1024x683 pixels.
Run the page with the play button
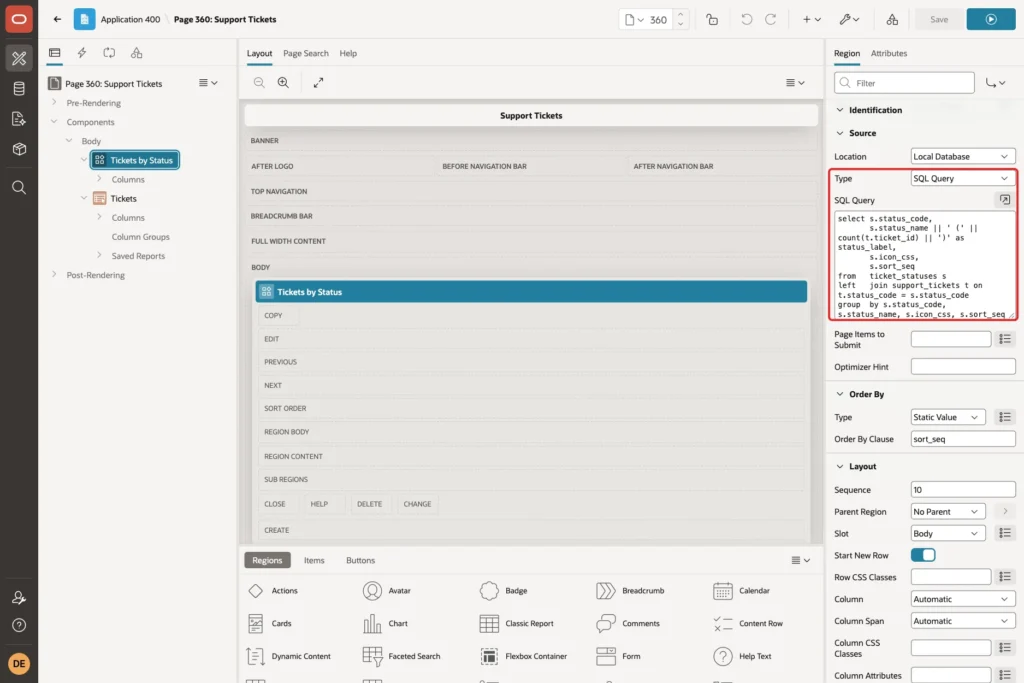991,20
